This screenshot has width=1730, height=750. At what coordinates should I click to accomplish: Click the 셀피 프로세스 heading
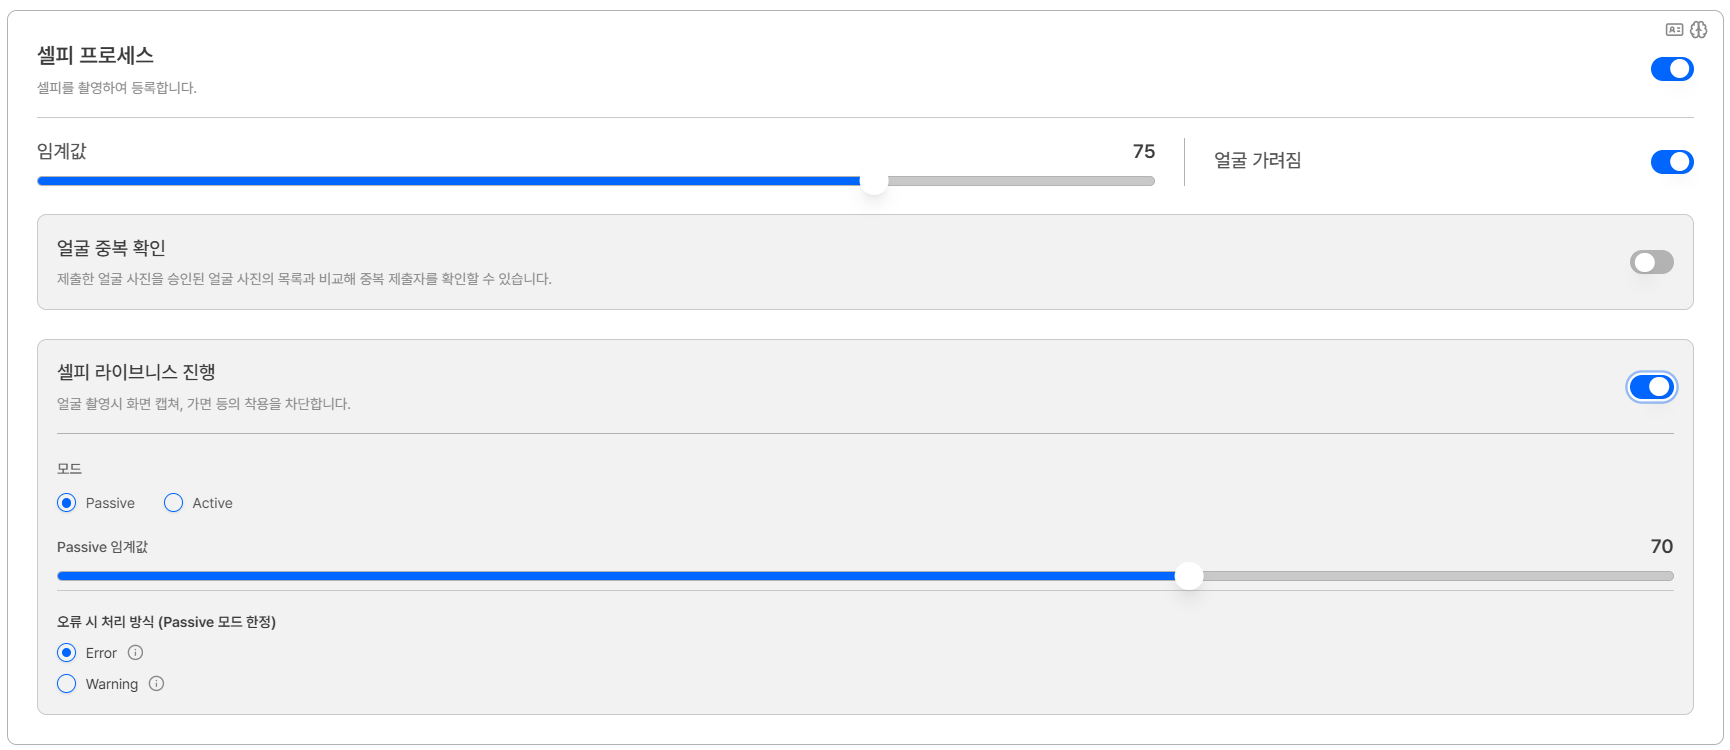coord(96,55)
